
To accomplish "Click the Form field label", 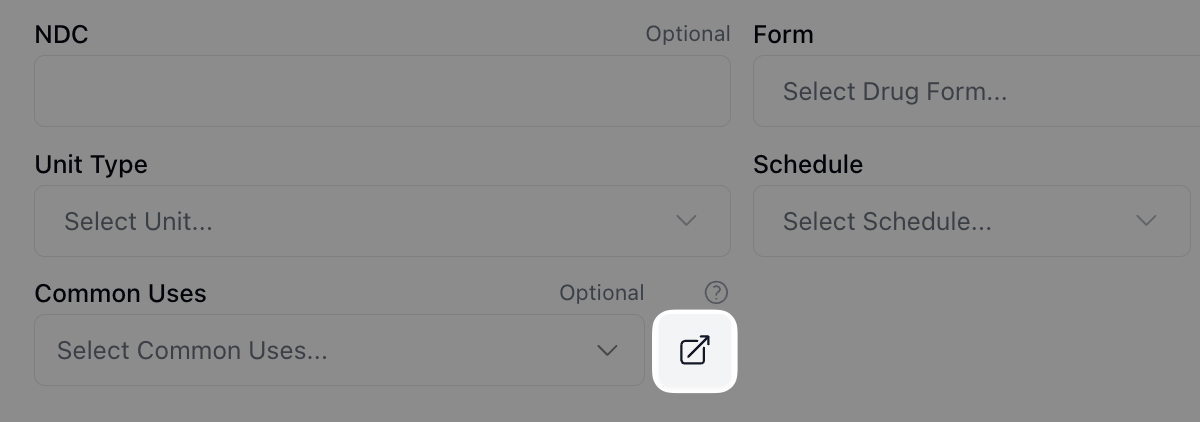I will click(x=783, y=35).
